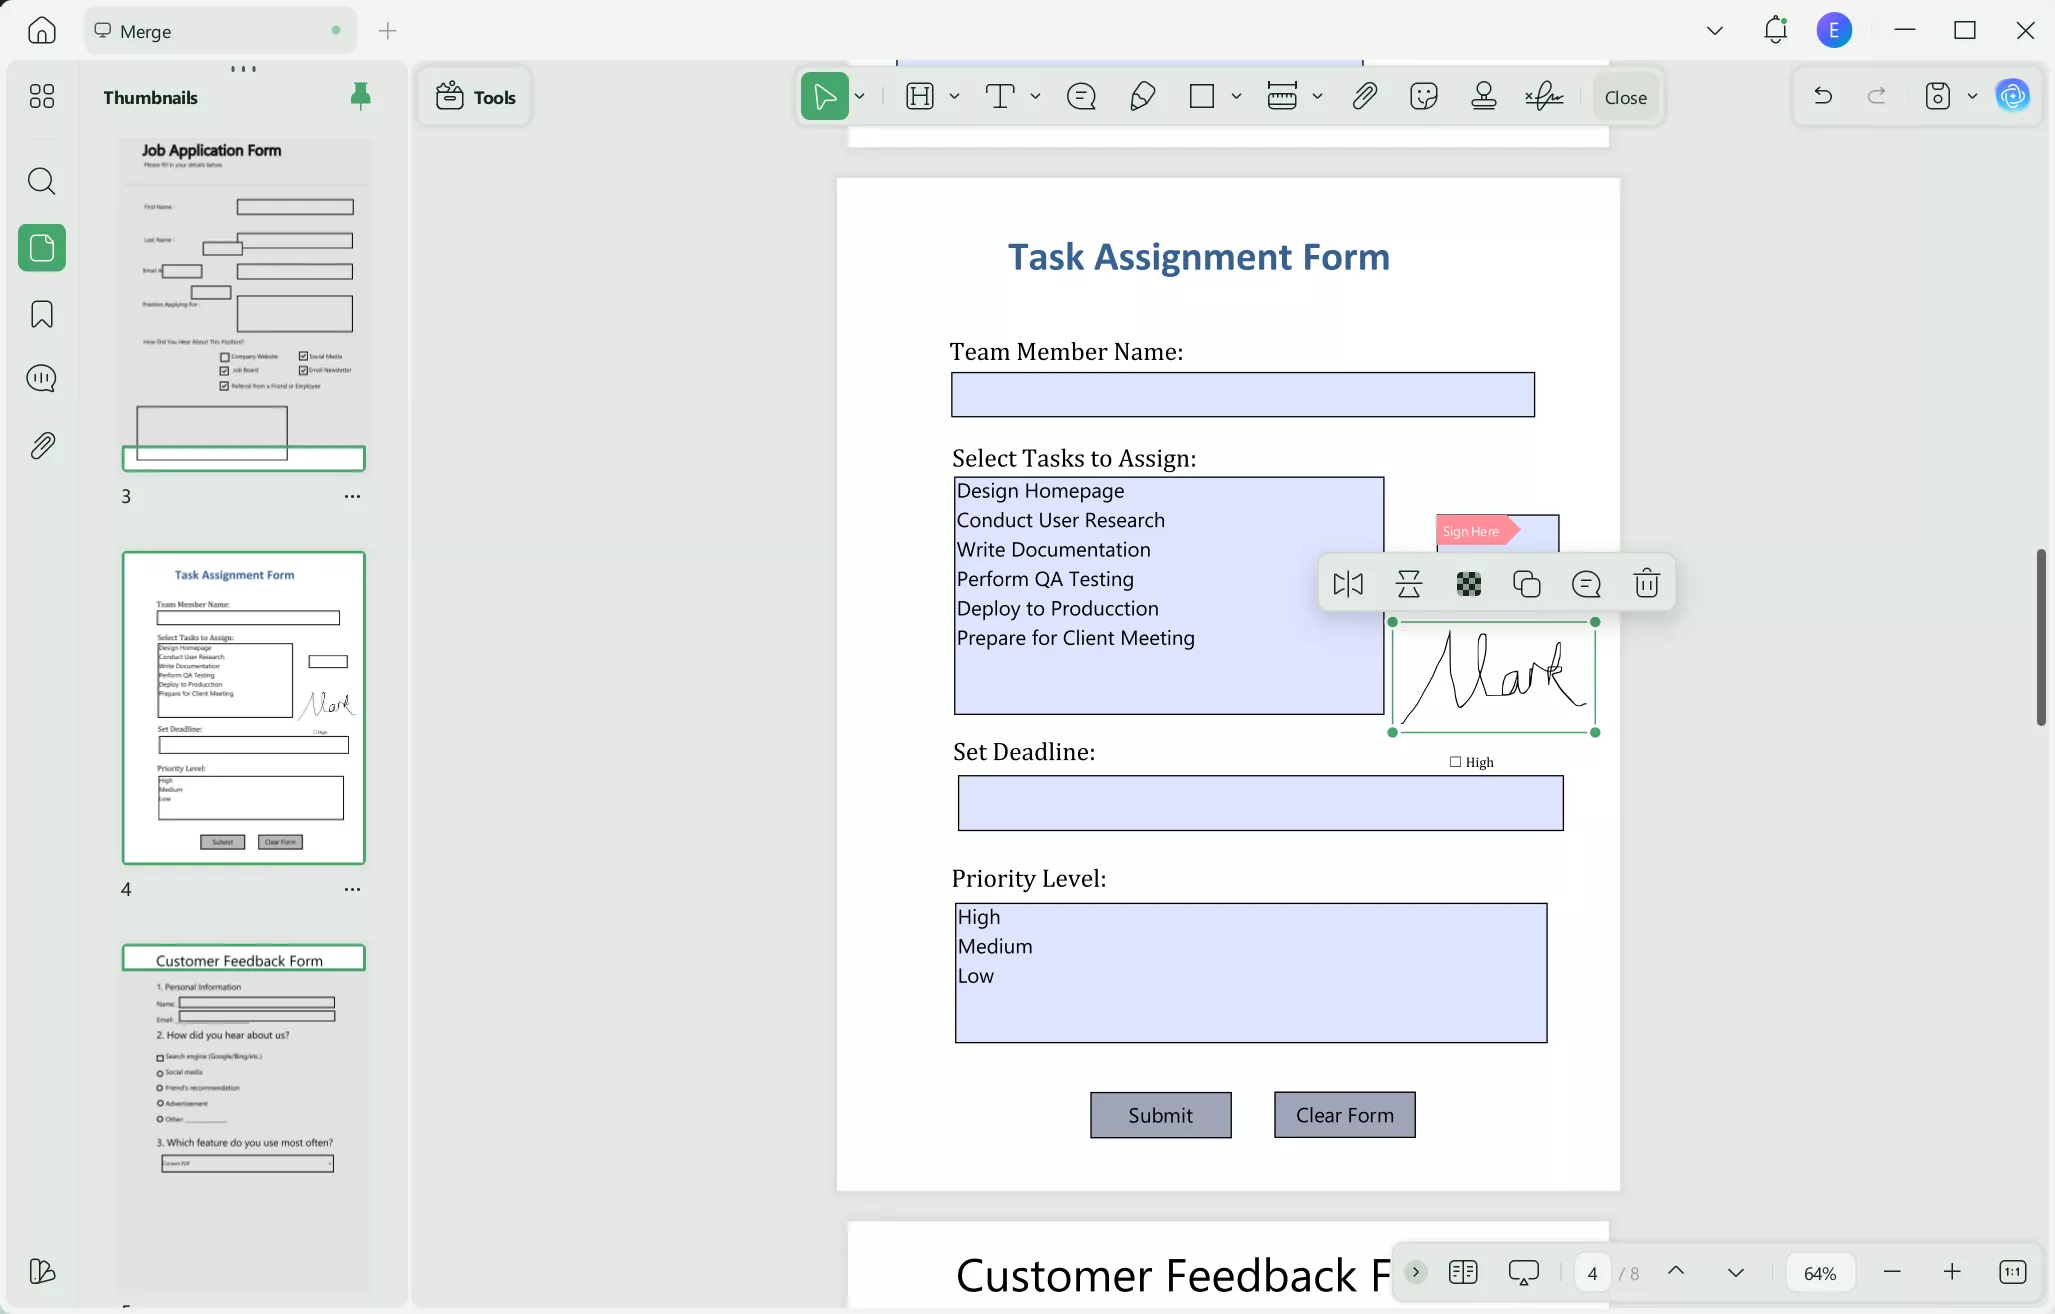
Task: Open the search panel in the sidebar
Action: (x=41, y=181)
